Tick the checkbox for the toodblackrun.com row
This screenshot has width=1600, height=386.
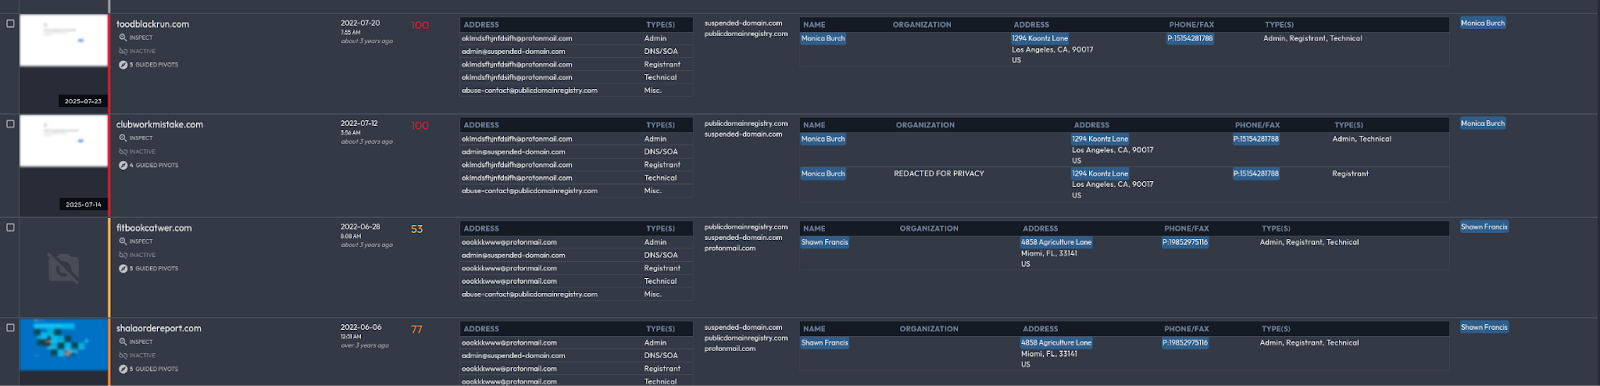[10, 23]
